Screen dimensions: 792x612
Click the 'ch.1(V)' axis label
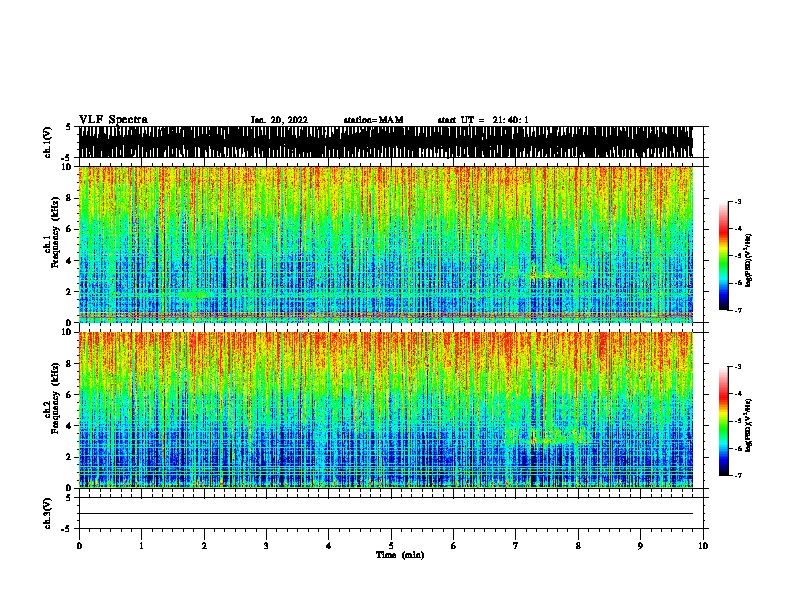point(47,142)
